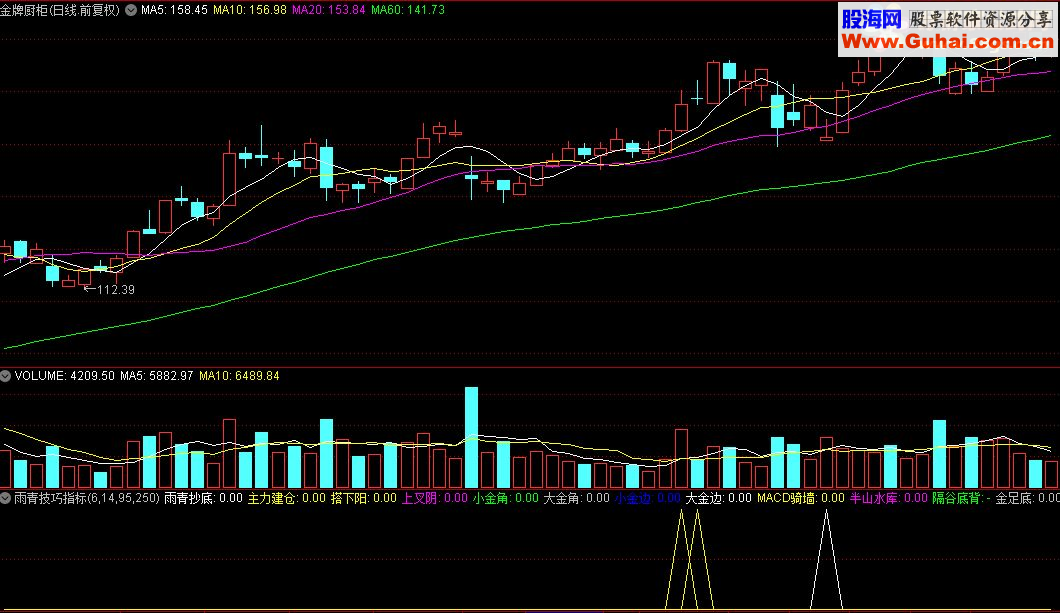Select the MACD骑墙: 0.00 label
The image size is (1060, 613).
click(x=800, y=498)
